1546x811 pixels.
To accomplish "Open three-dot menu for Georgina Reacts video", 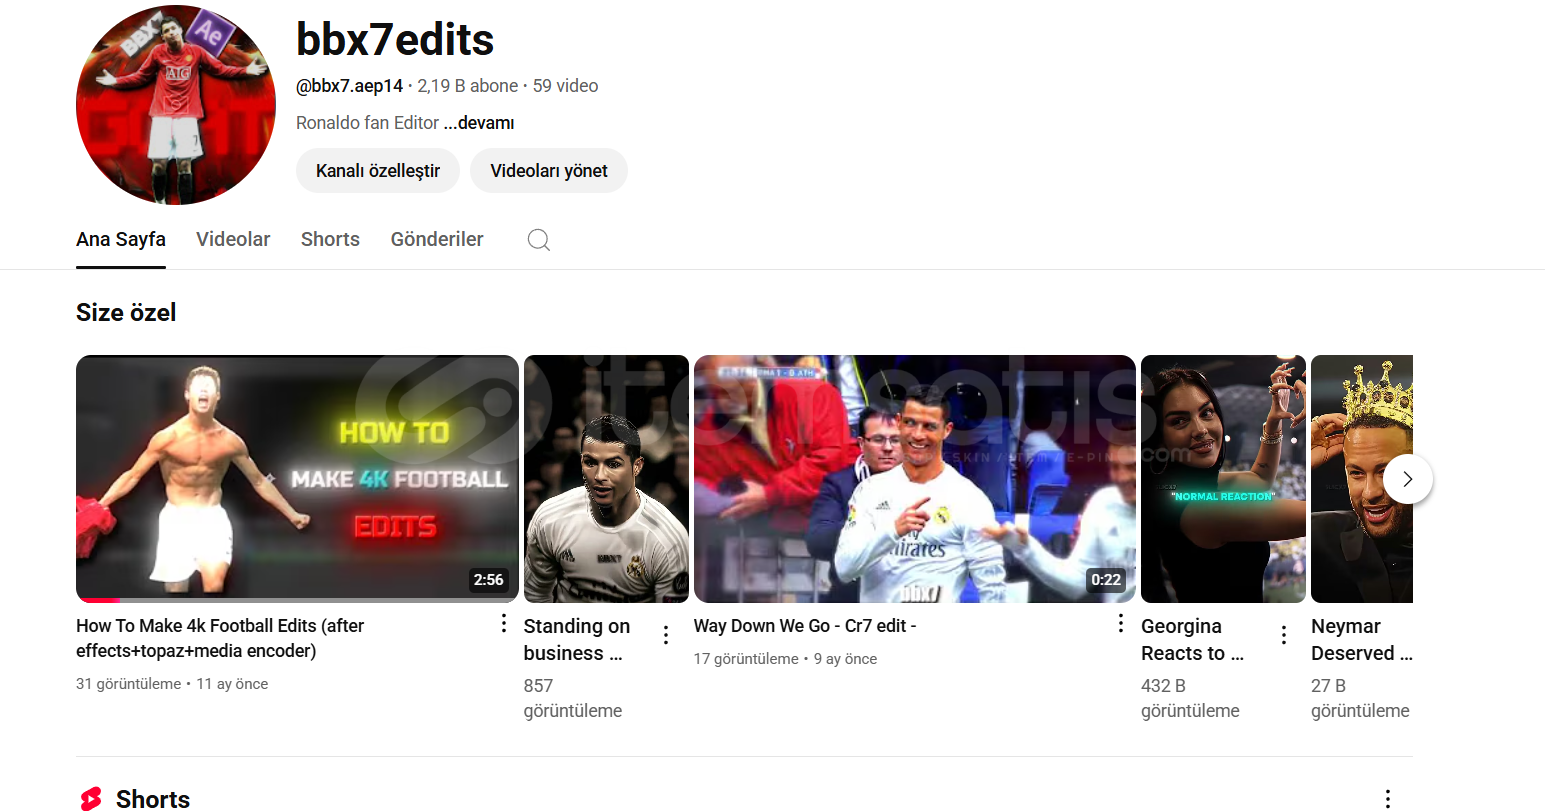I will pyautogui.click(x=1284, y=635).
